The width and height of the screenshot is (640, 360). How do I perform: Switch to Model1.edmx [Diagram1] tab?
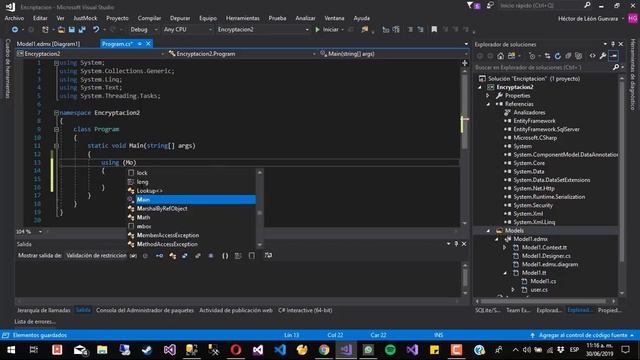point(48,44)
